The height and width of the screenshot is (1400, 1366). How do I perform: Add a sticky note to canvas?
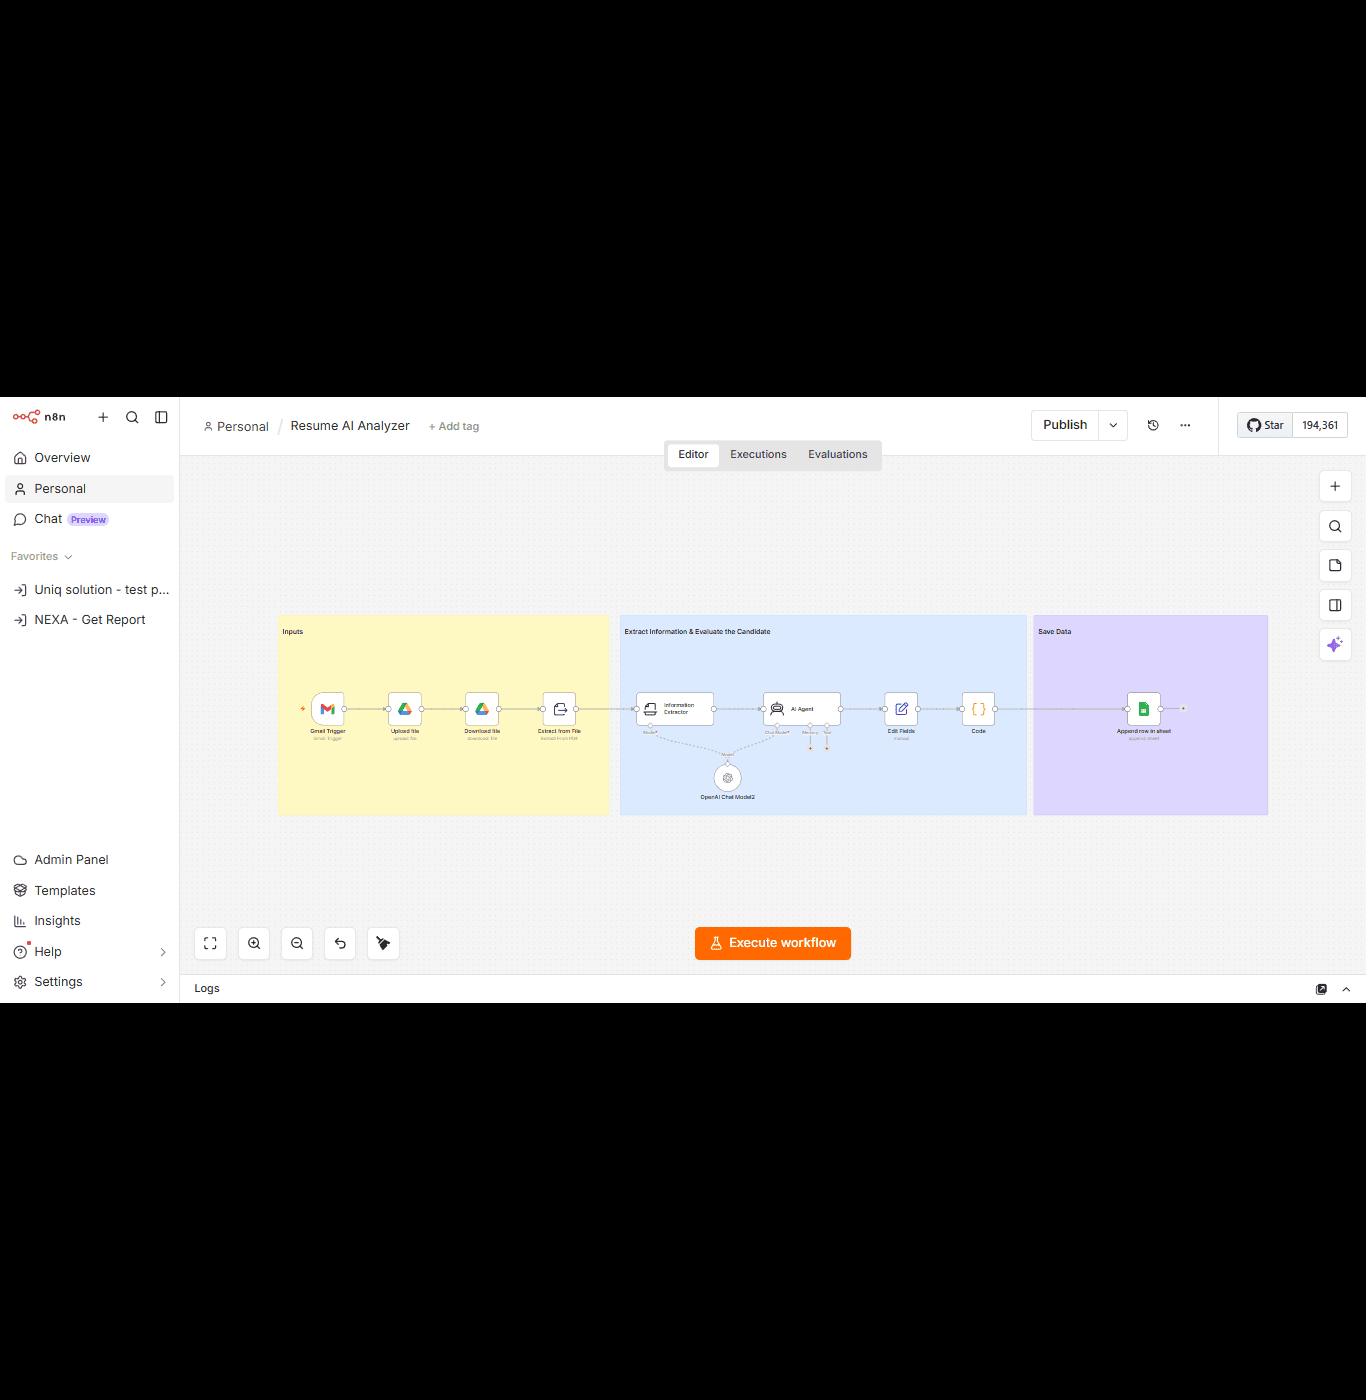1335,565
